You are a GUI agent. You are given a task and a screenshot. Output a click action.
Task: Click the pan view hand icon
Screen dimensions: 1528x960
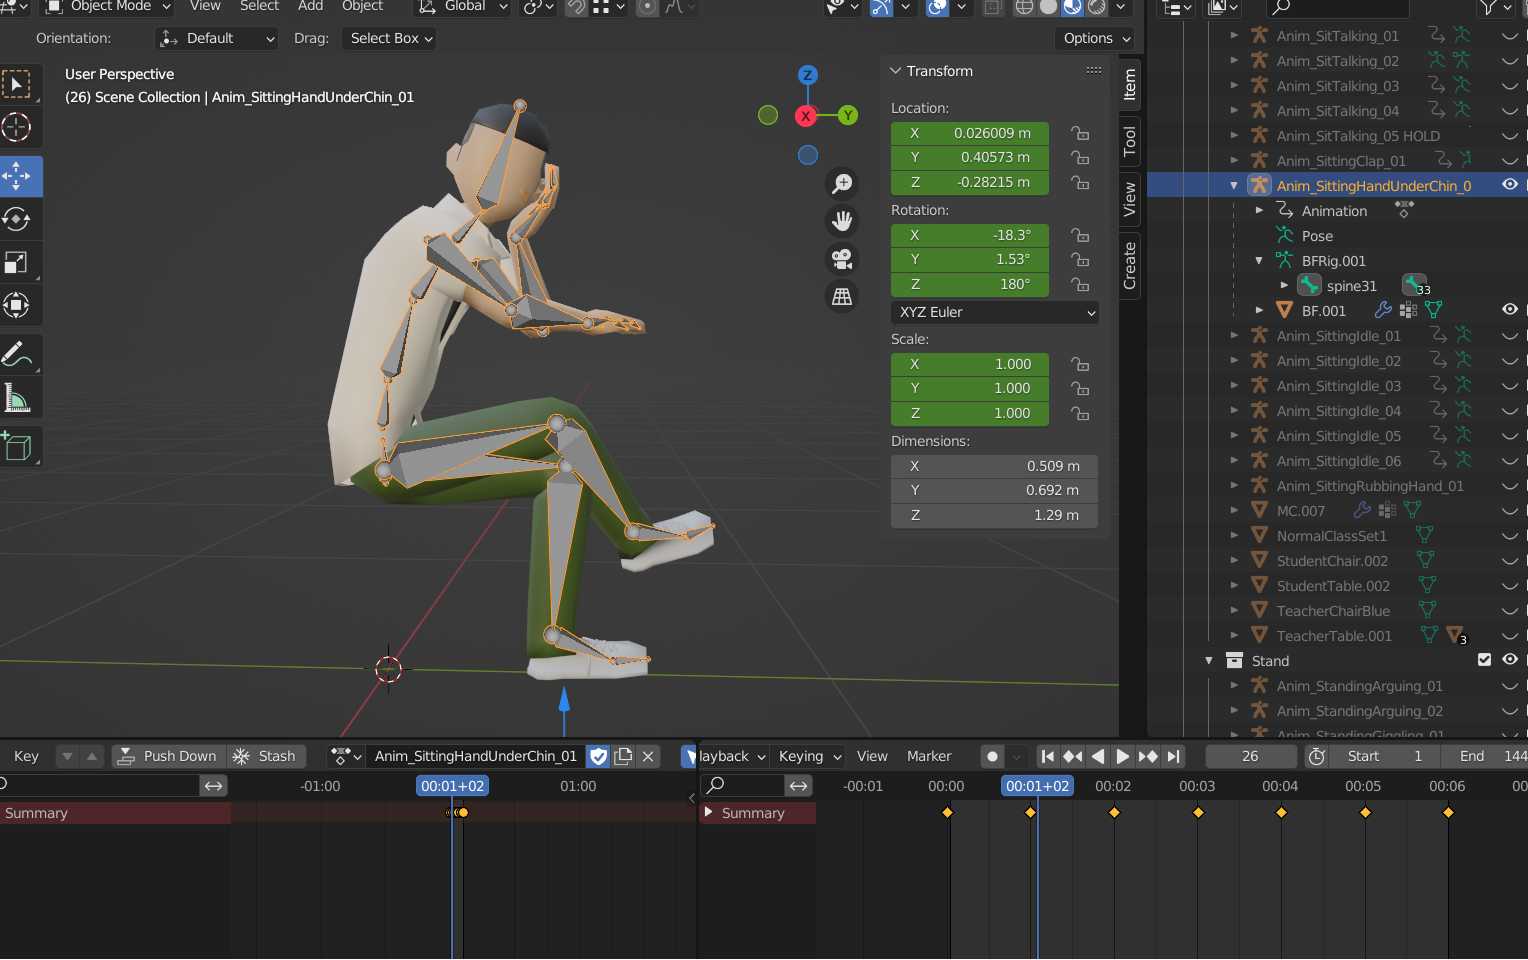pos(842,221)
